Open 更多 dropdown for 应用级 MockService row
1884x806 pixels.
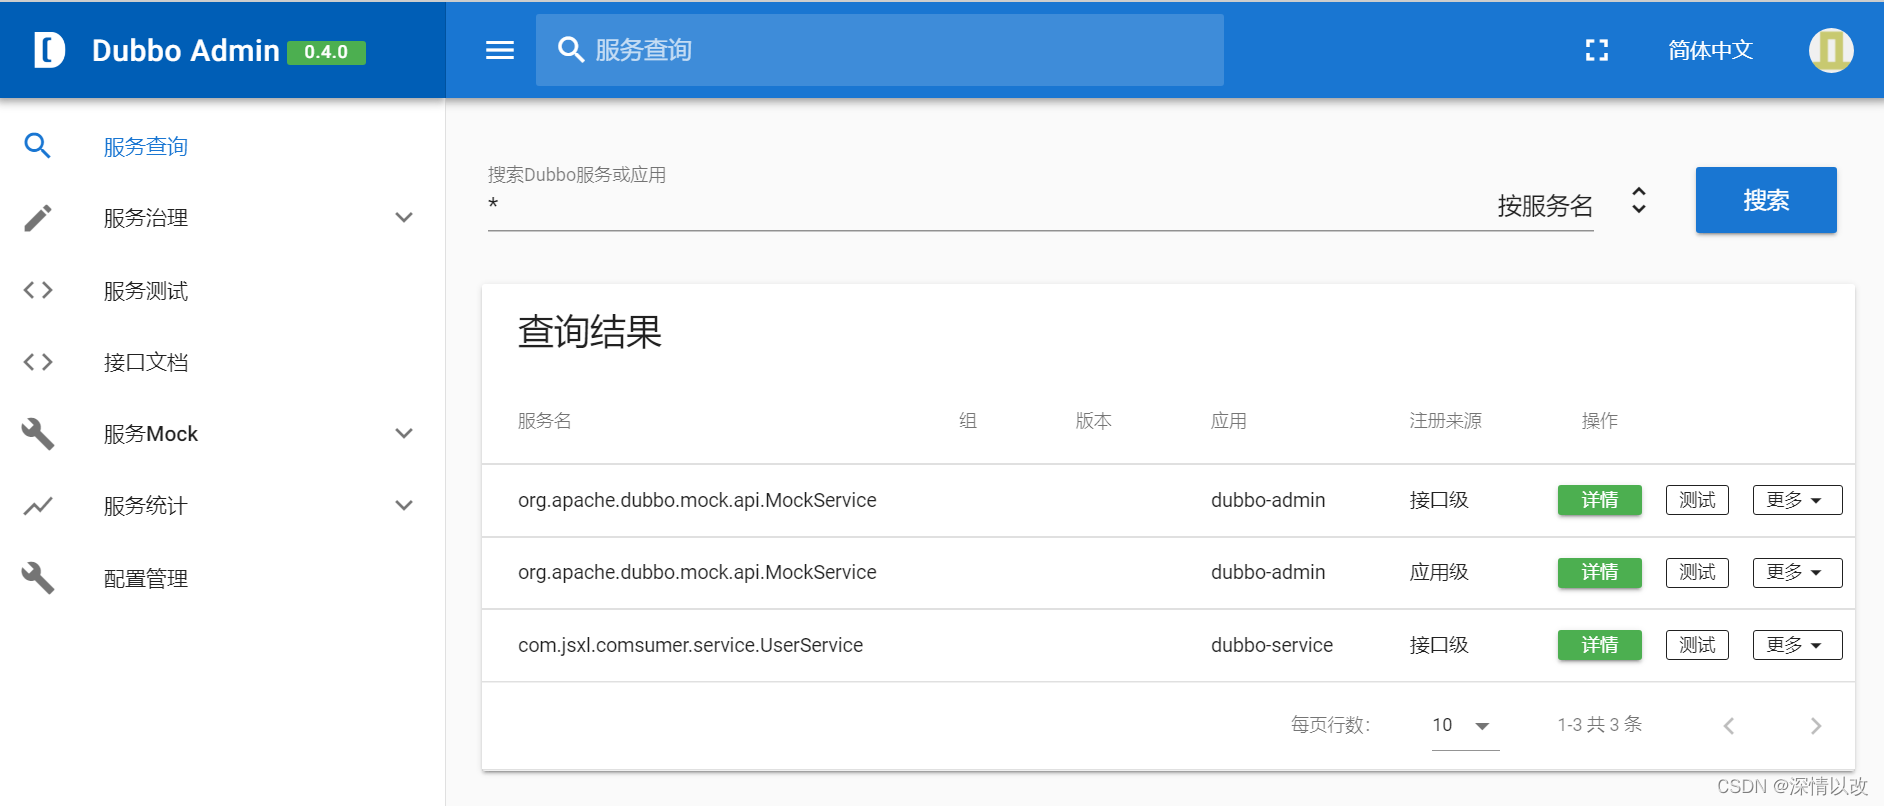[1797, 572]
